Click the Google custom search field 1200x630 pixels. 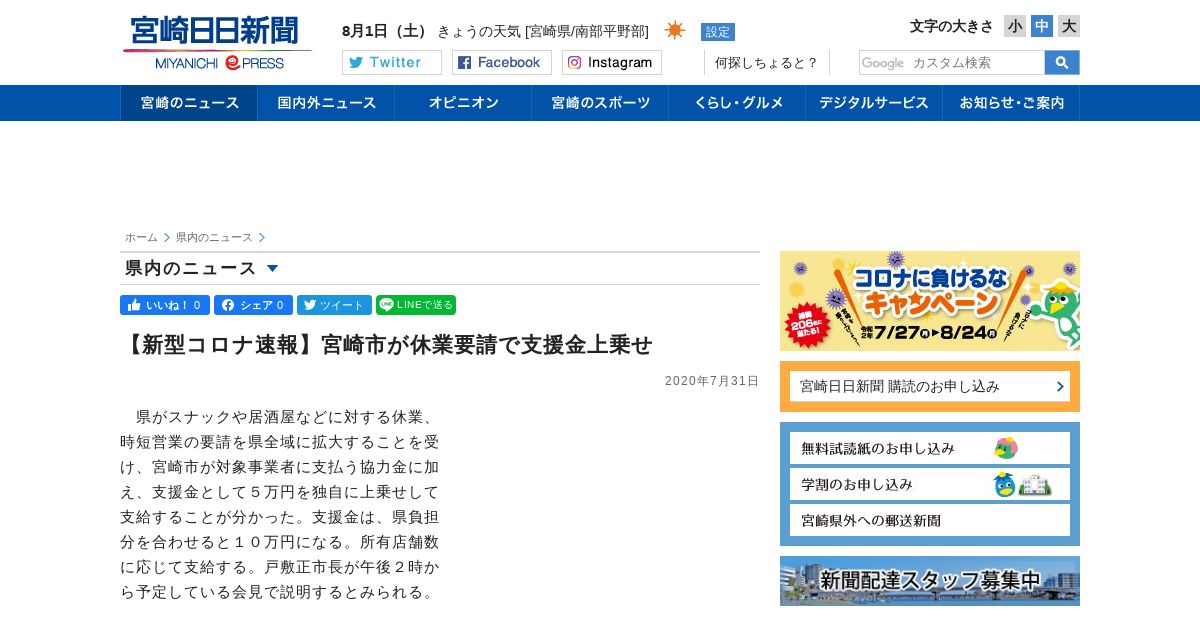coord(952,62)
